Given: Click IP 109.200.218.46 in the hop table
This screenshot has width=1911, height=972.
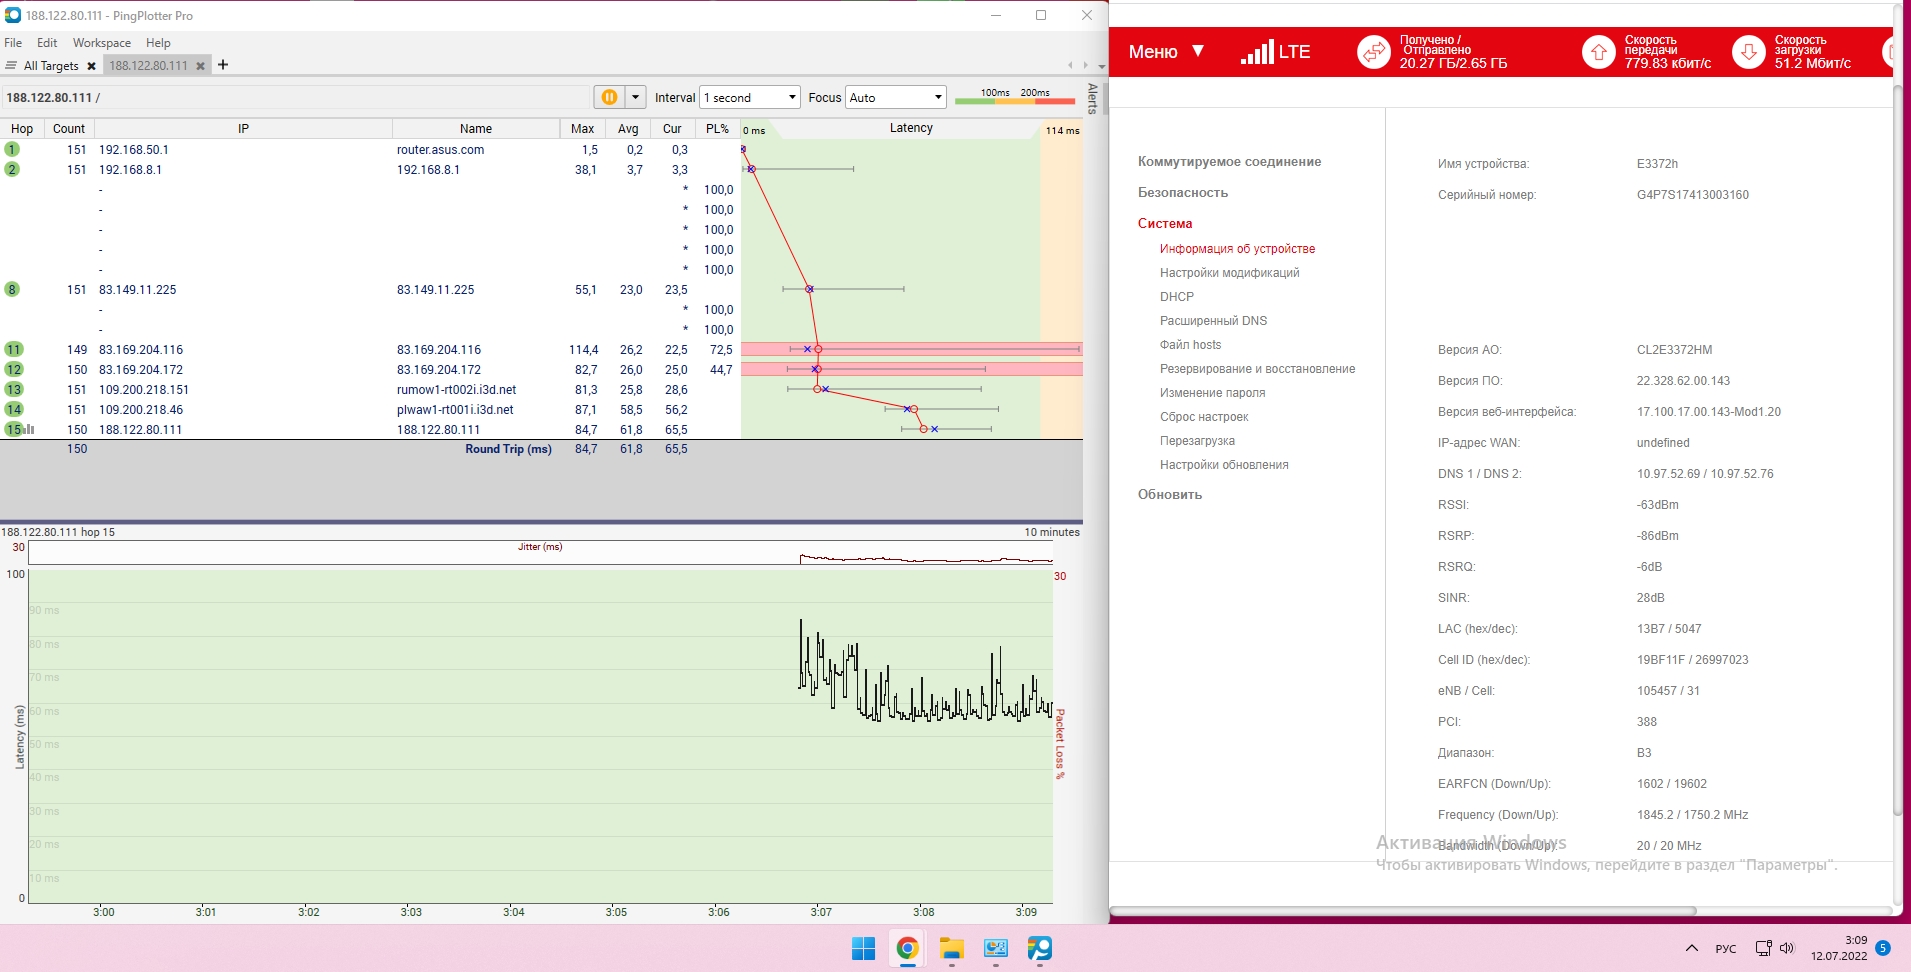Looking at the screenshot, I should [140, 410].
